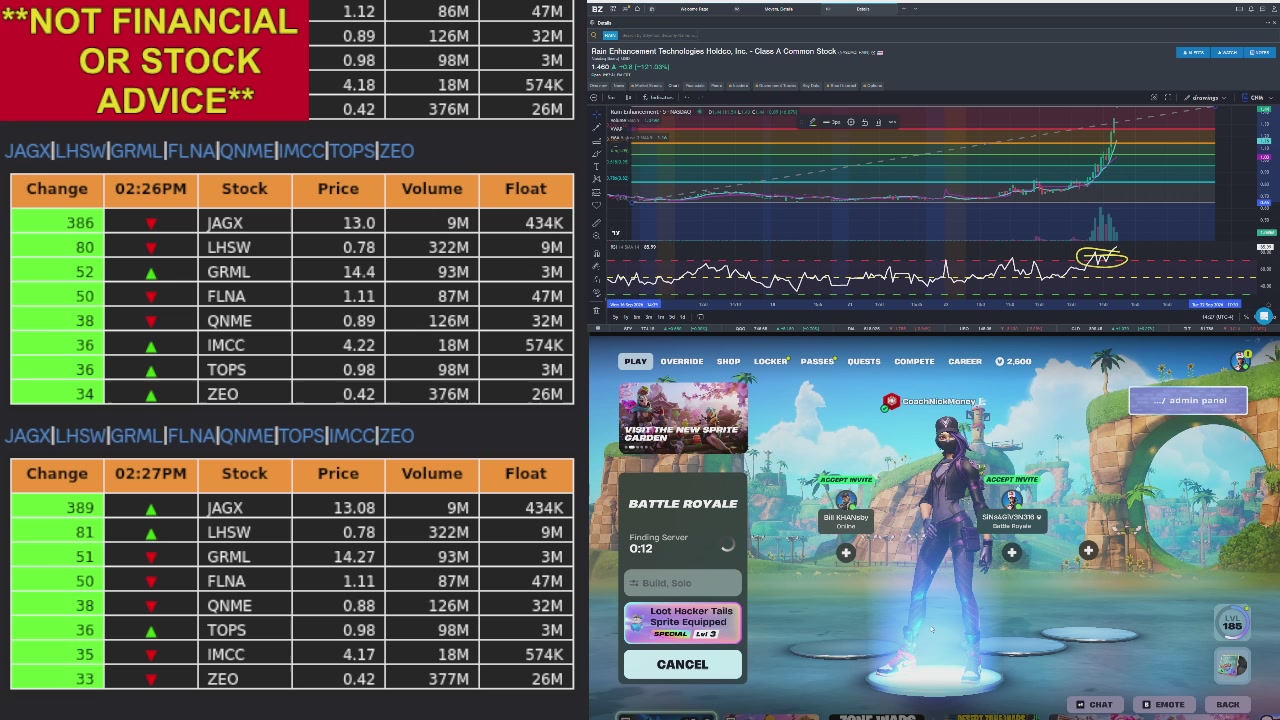Open drawing settings gear icon
Viewport: 1280px width, 720px height.
850,122
